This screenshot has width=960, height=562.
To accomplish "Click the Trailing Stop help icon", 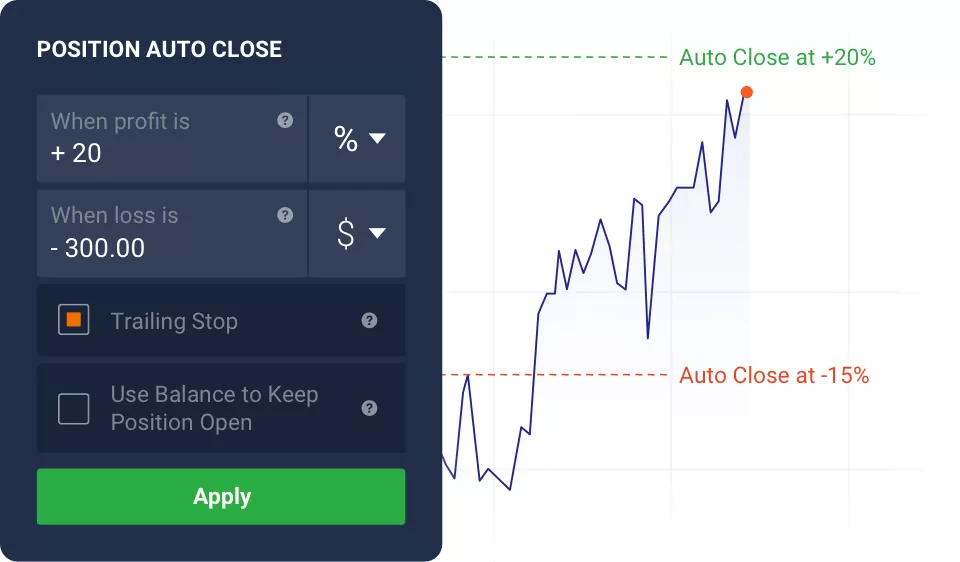I will (x=369, y=321).
